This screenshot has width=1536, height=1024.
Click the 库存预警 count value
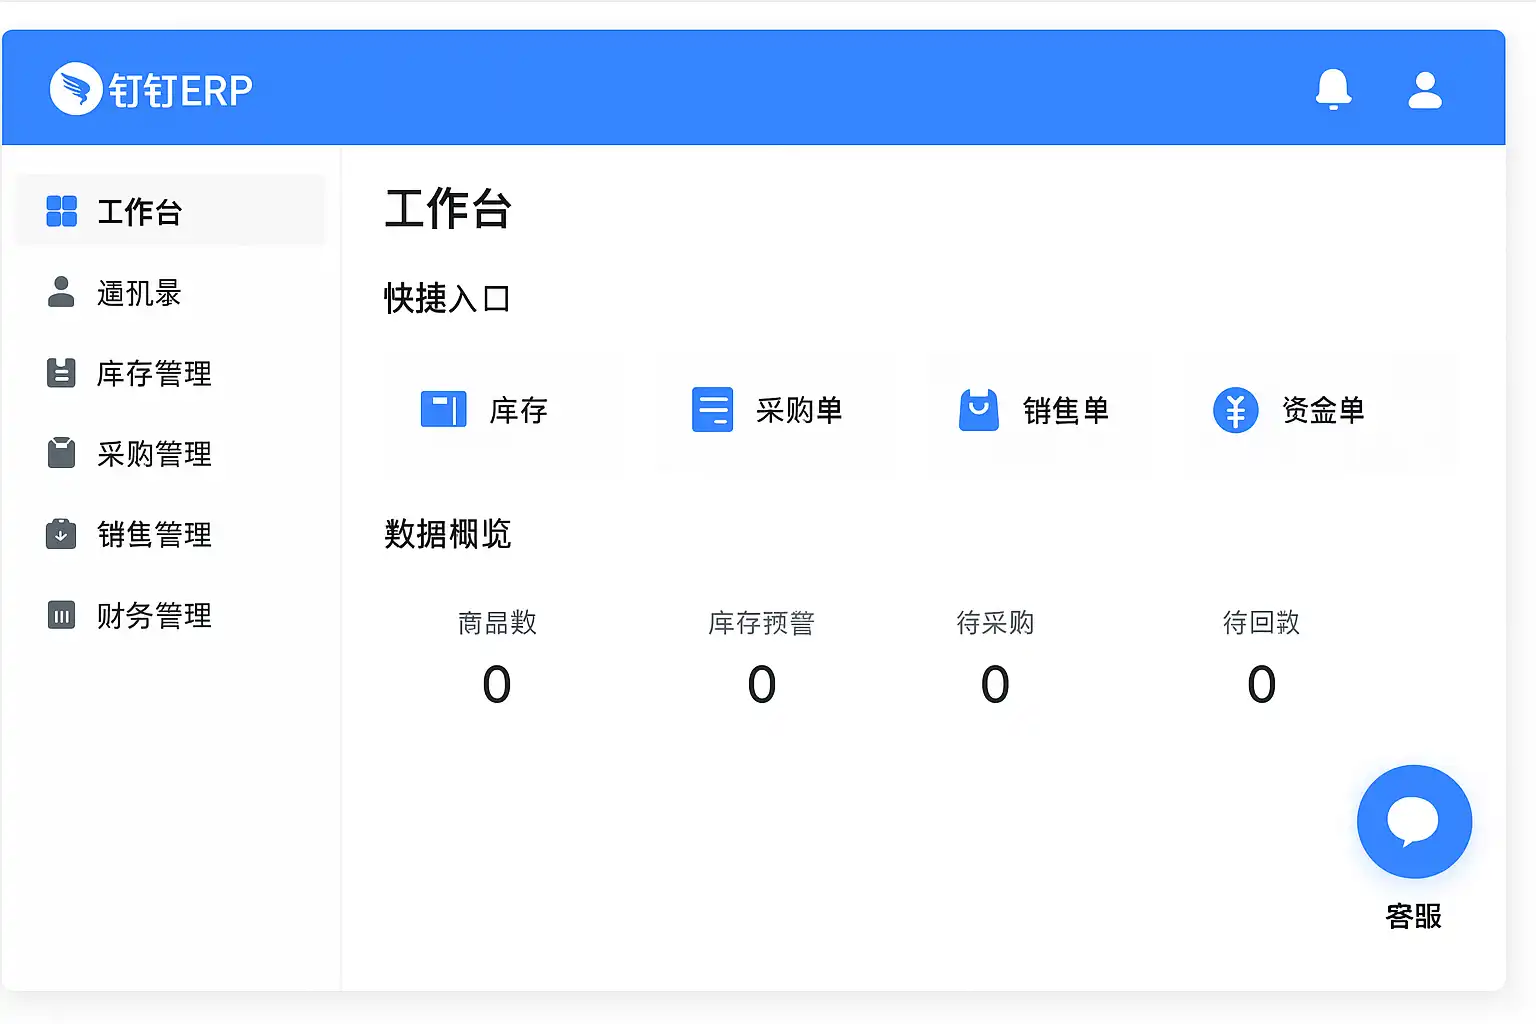762,685
